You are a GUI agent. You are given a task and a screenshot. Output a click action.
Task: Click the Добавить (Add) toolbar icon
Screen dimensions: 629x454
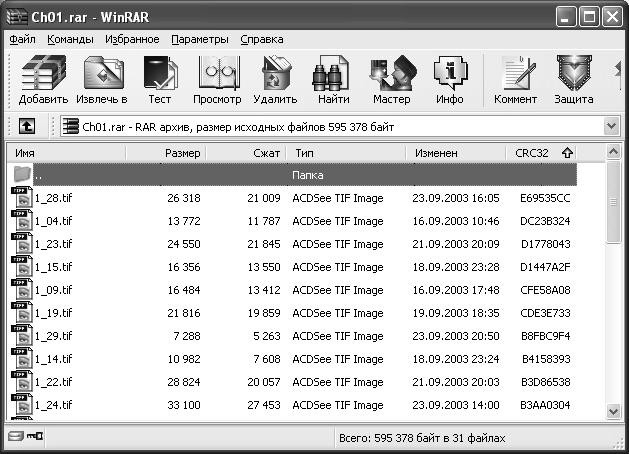point(43,78)
